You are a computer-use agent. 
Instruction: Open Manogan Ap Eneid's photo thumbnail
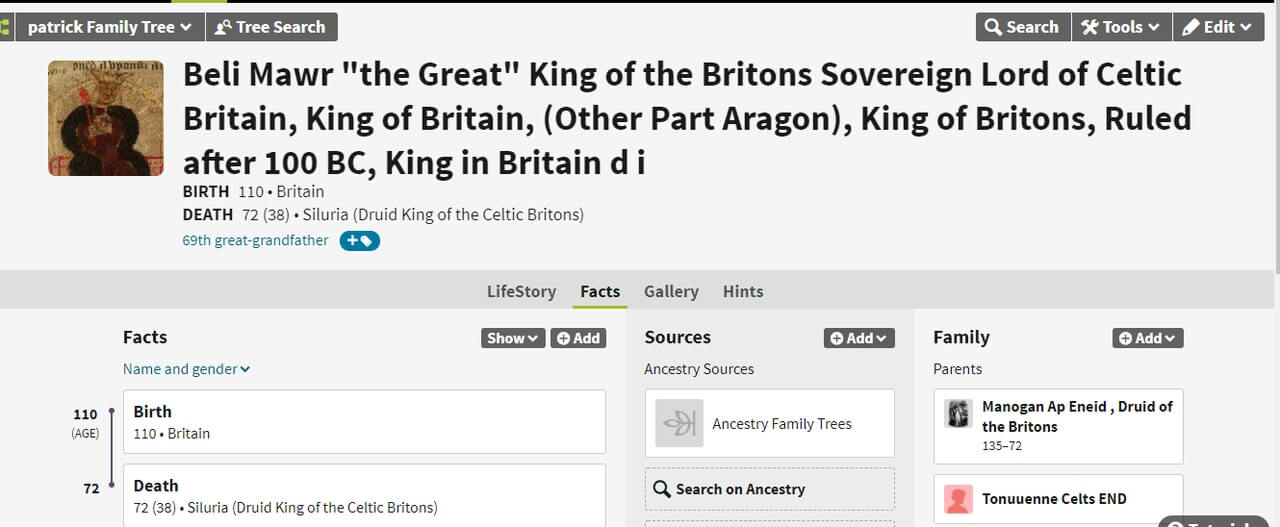click(x=958, y=414)
